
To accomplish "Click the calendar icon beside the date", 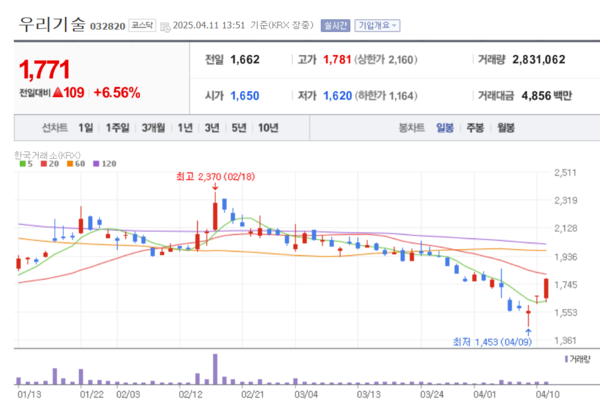I will [x=165, y=27].
